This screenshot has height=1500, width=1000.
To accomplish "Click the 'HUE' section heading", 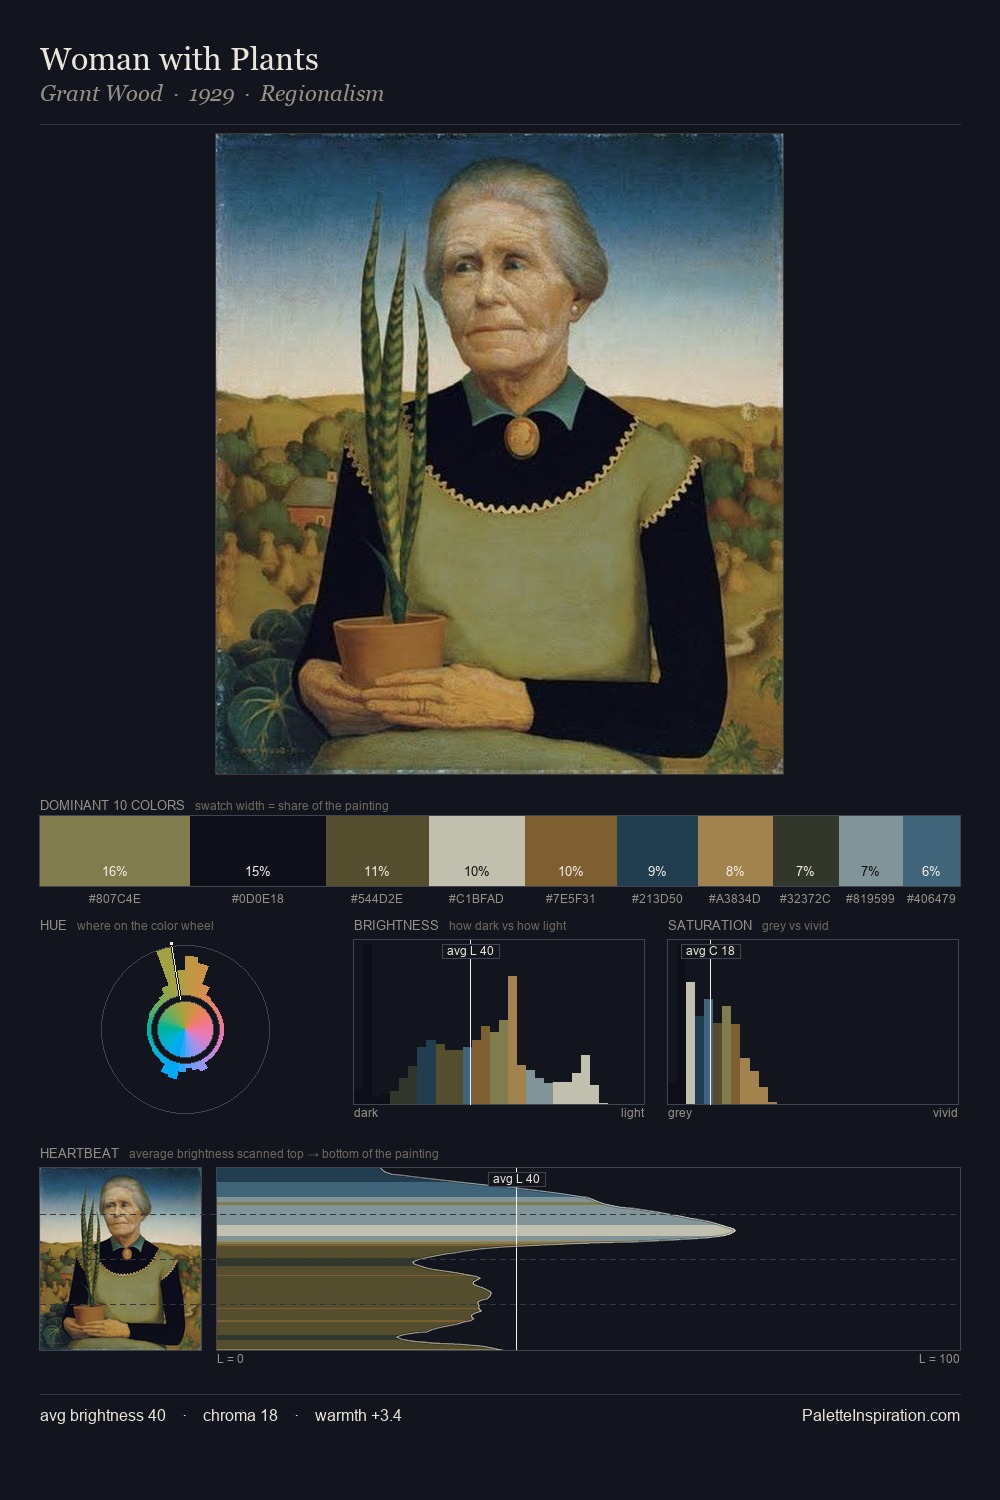I will 53,925.
